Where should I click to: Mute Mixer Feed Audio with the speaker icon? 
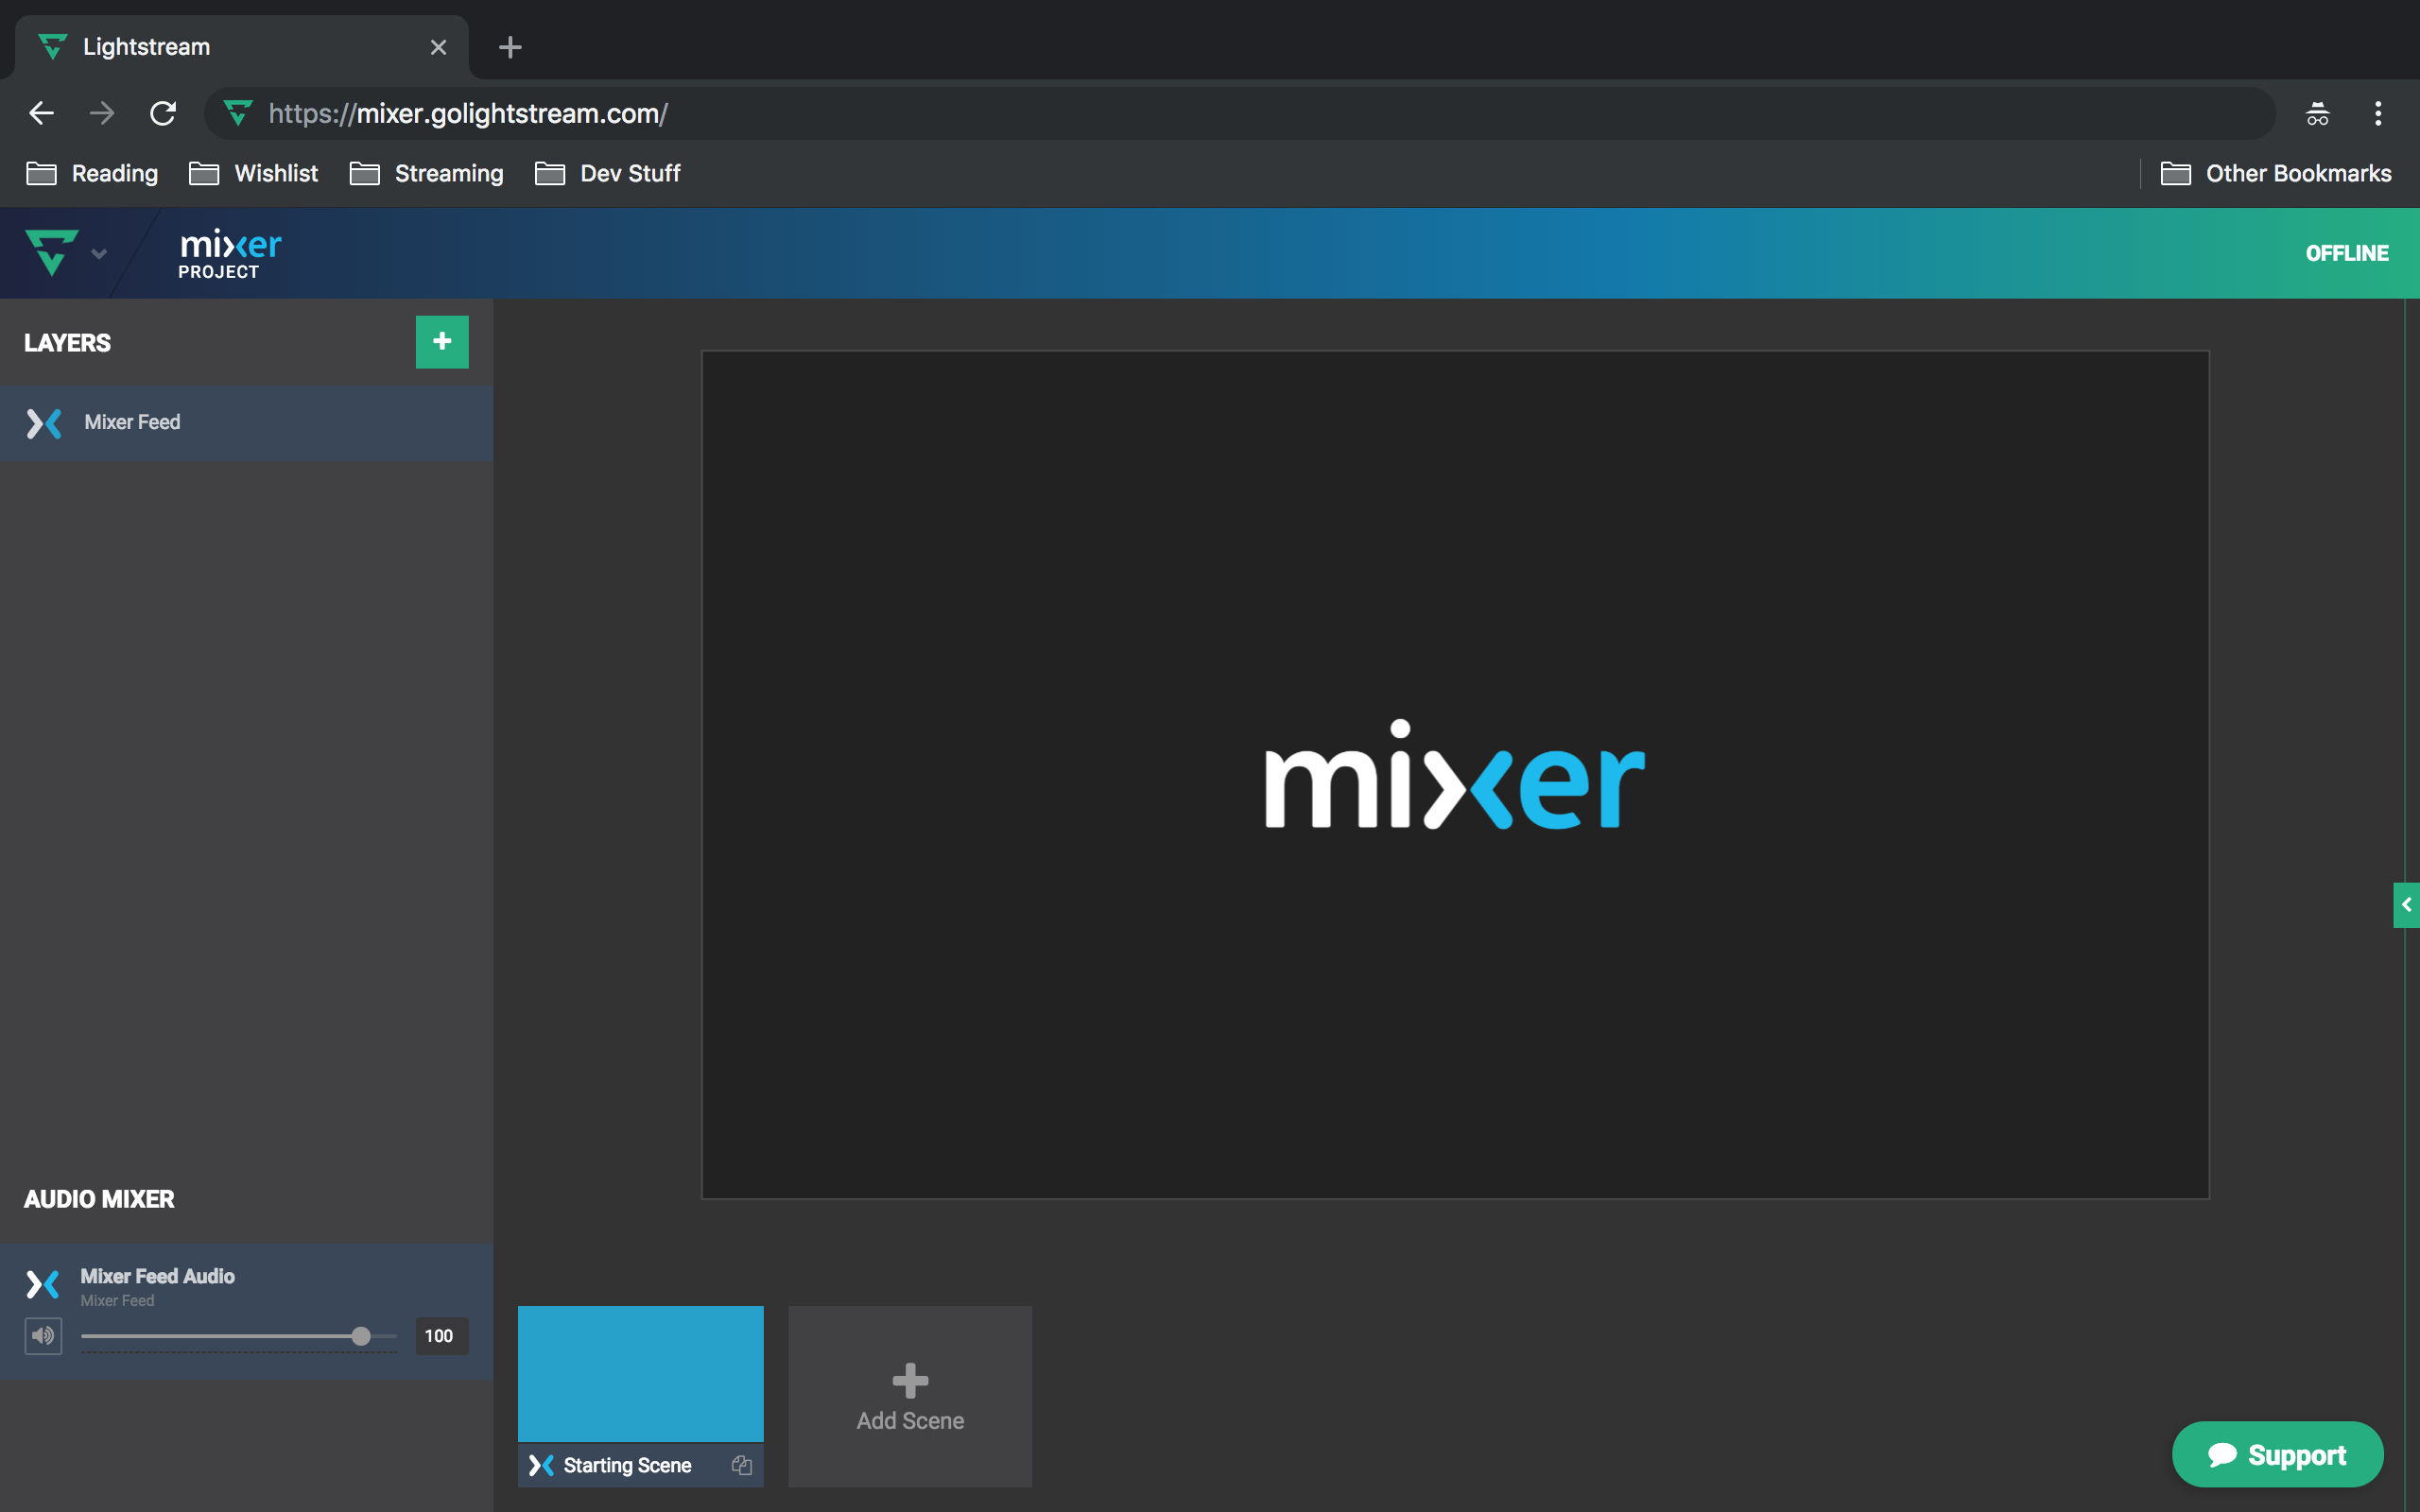point(43,1335)
